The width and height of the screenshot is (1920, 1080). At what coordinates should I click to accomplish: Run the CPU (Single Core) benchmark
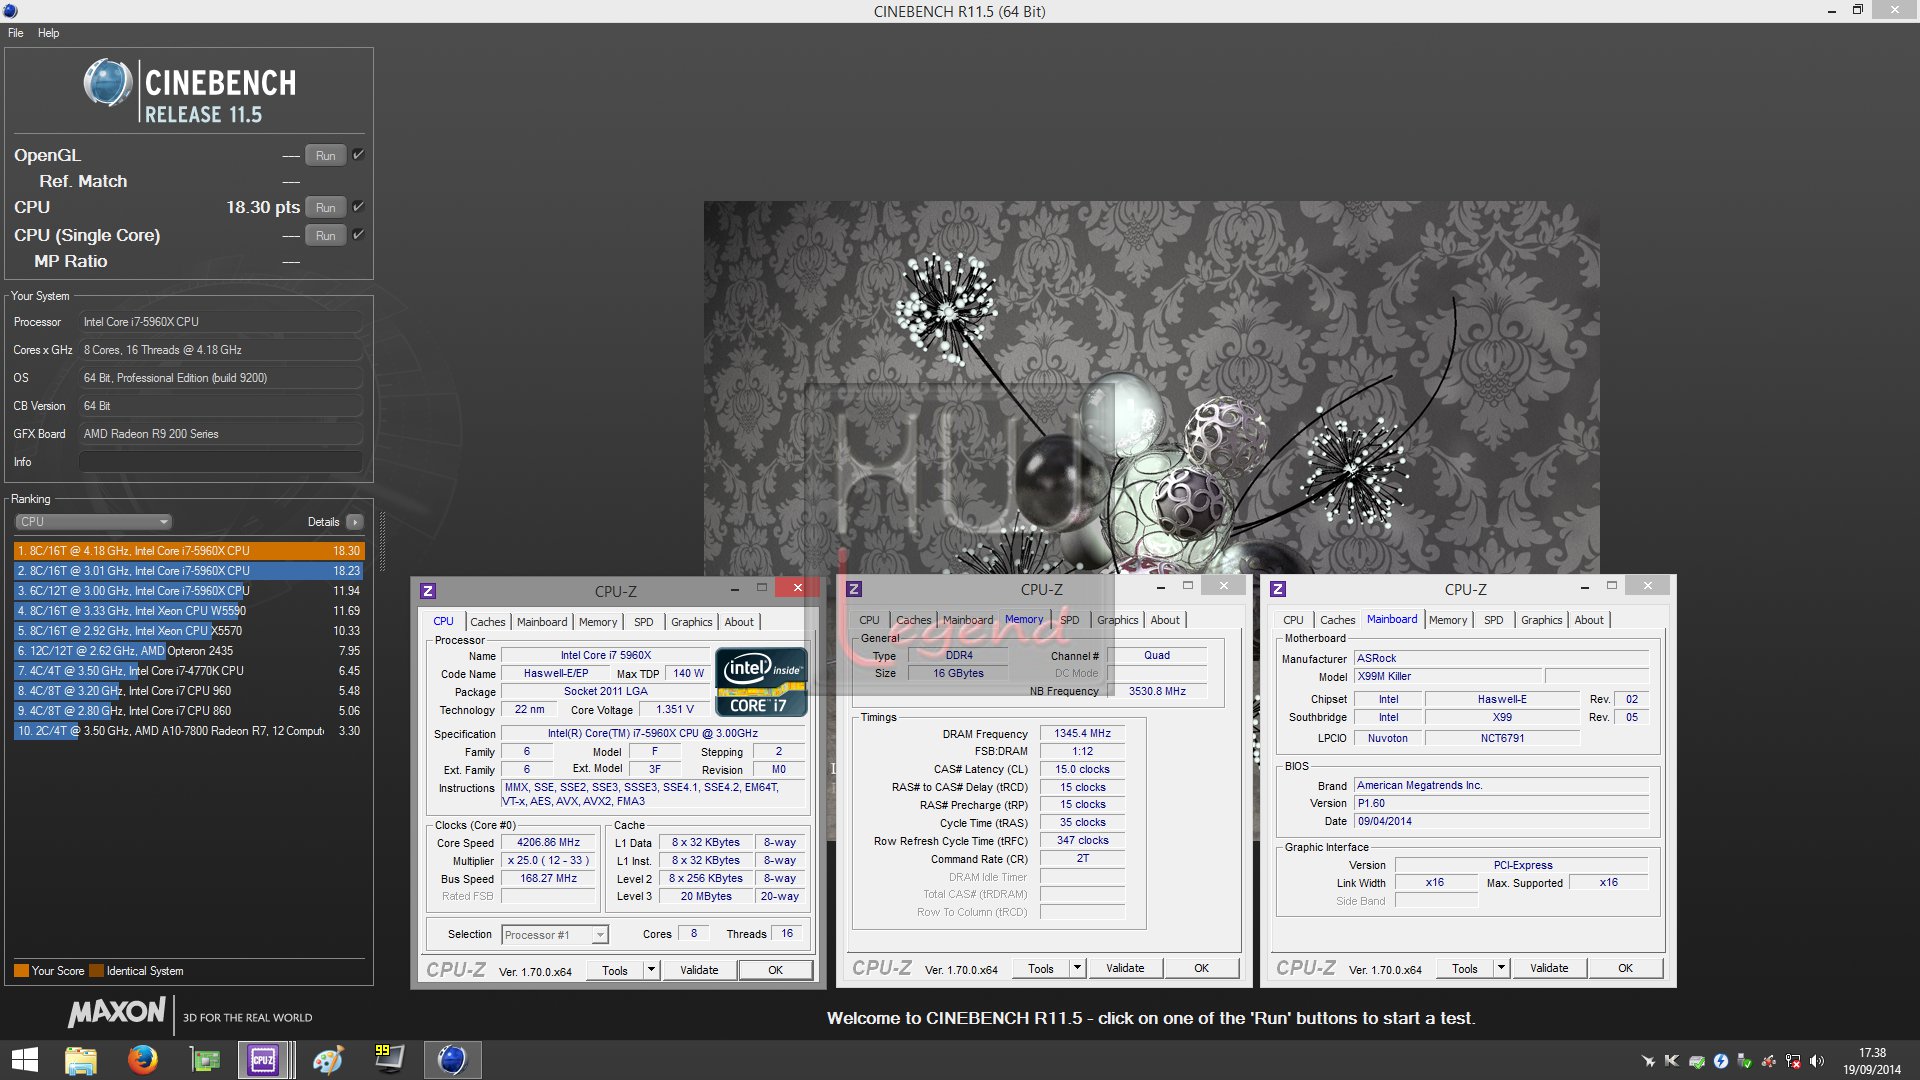point(326,235)
